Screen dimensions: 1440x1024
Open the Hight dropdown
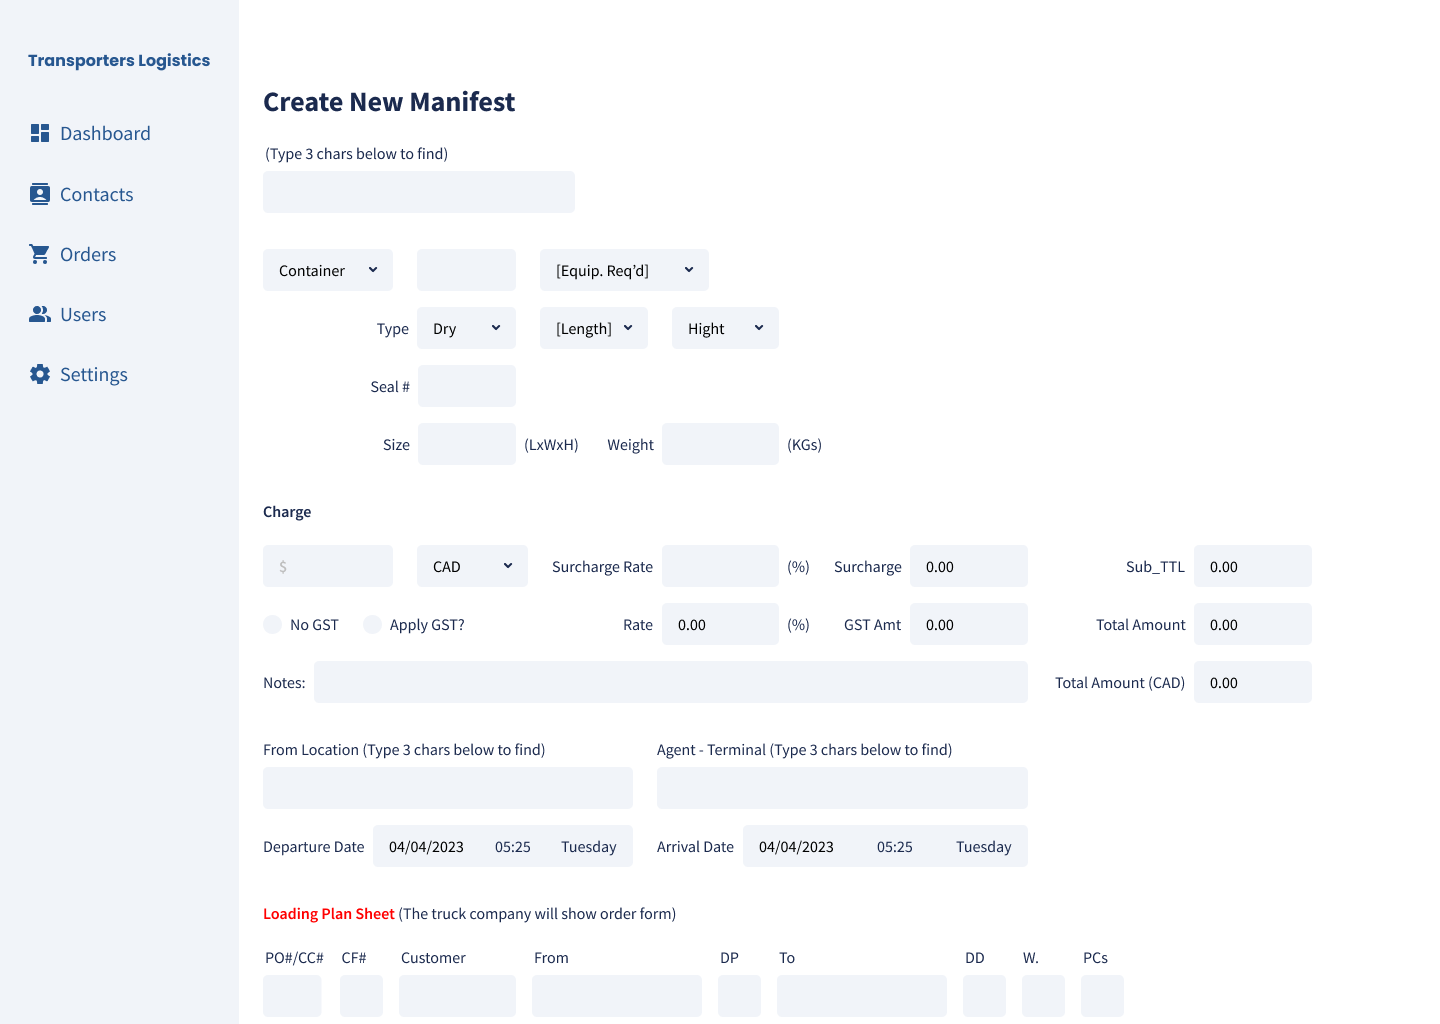coord(724,327)
